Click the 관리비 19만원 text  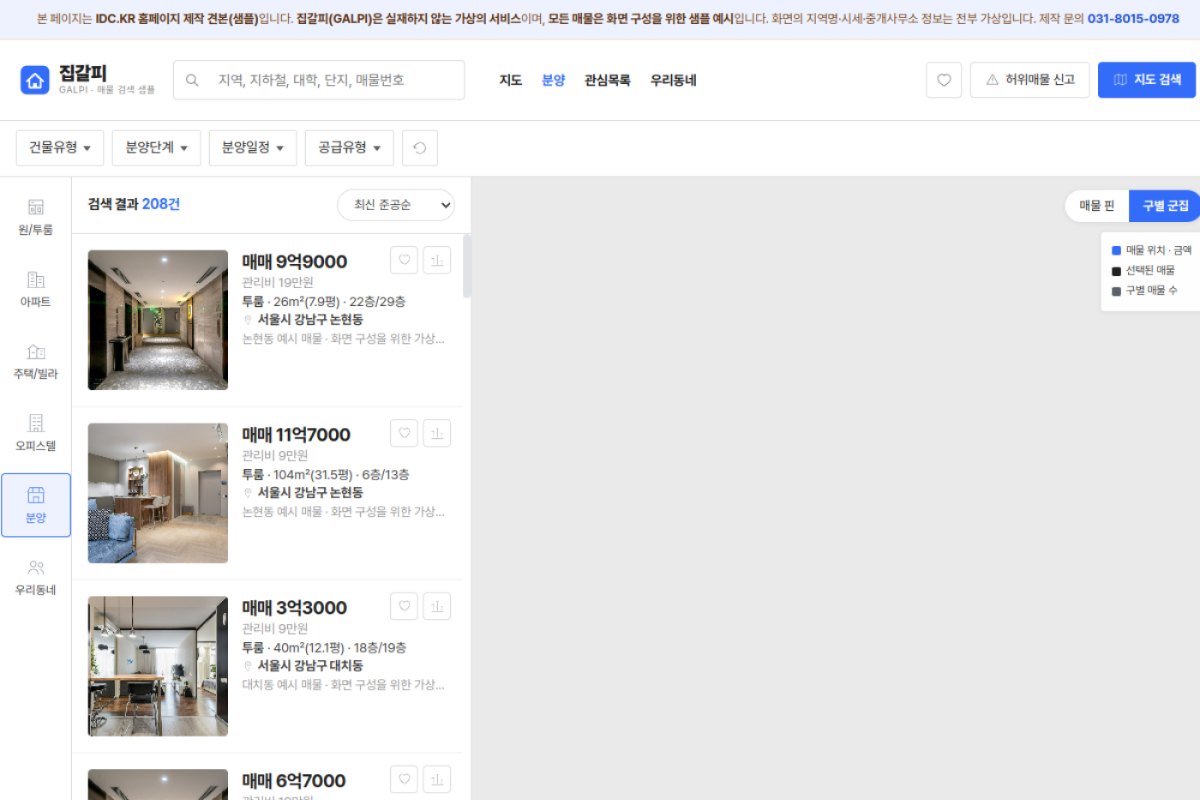(x=278, y=283)
